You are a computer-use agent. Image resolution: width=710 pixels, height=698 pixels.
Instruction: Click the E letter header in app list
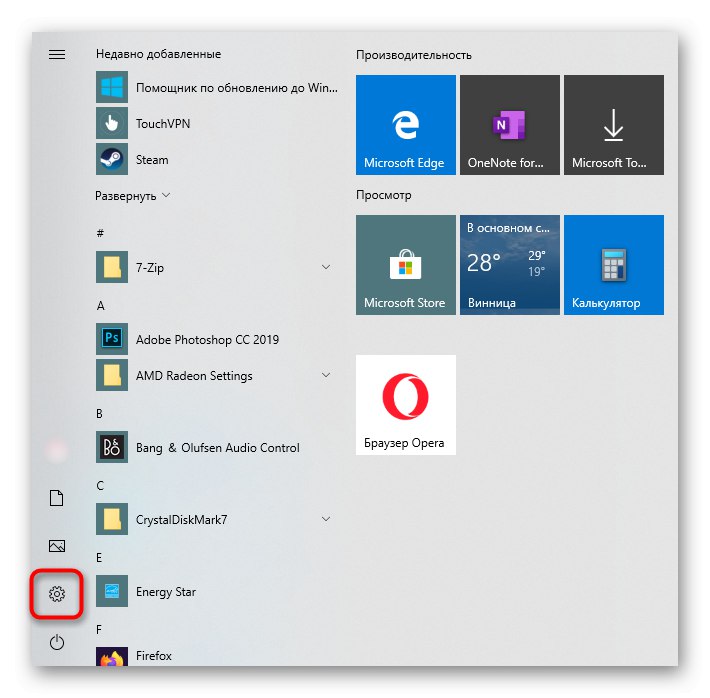click(99, 558)
